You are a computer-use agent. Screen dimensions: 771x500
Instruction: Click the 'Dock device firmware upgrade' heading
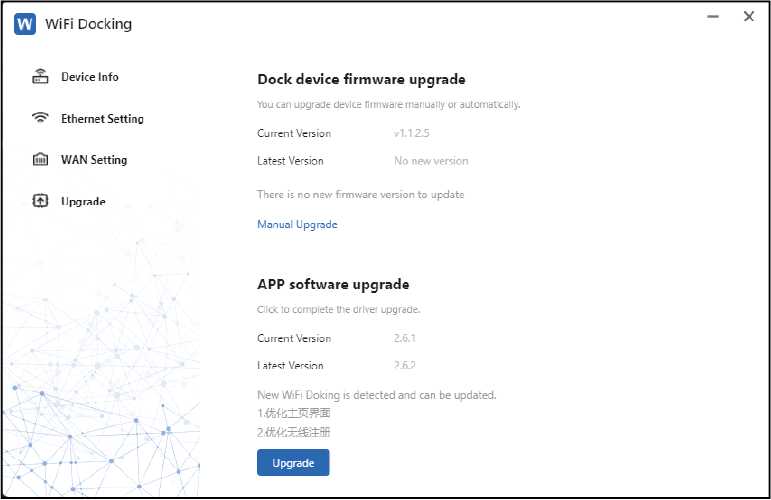pyautogui.click(x=361, y=79)
